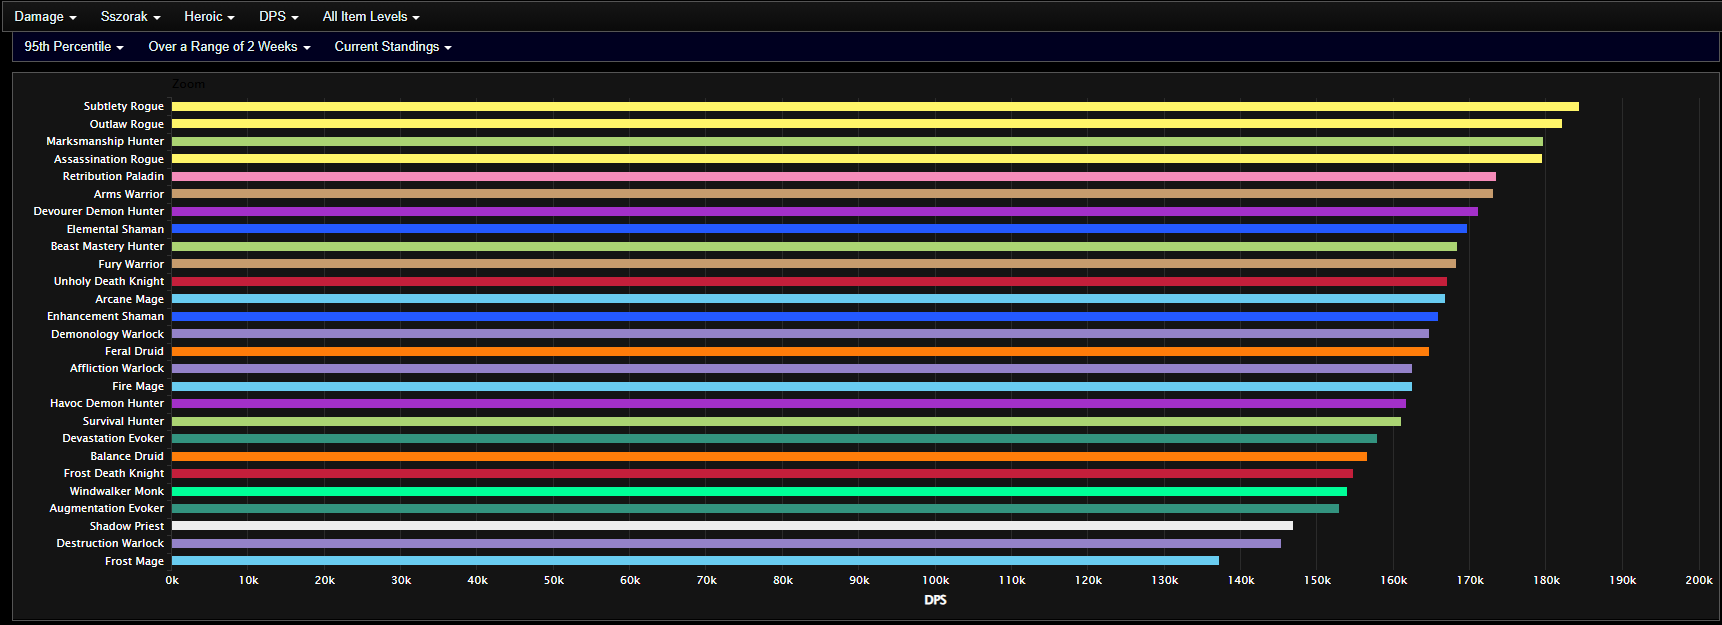This screenshot has height=625, width=1722.
Task: Click the teal Devastation Evoker bar
Action: click(774, 438)
